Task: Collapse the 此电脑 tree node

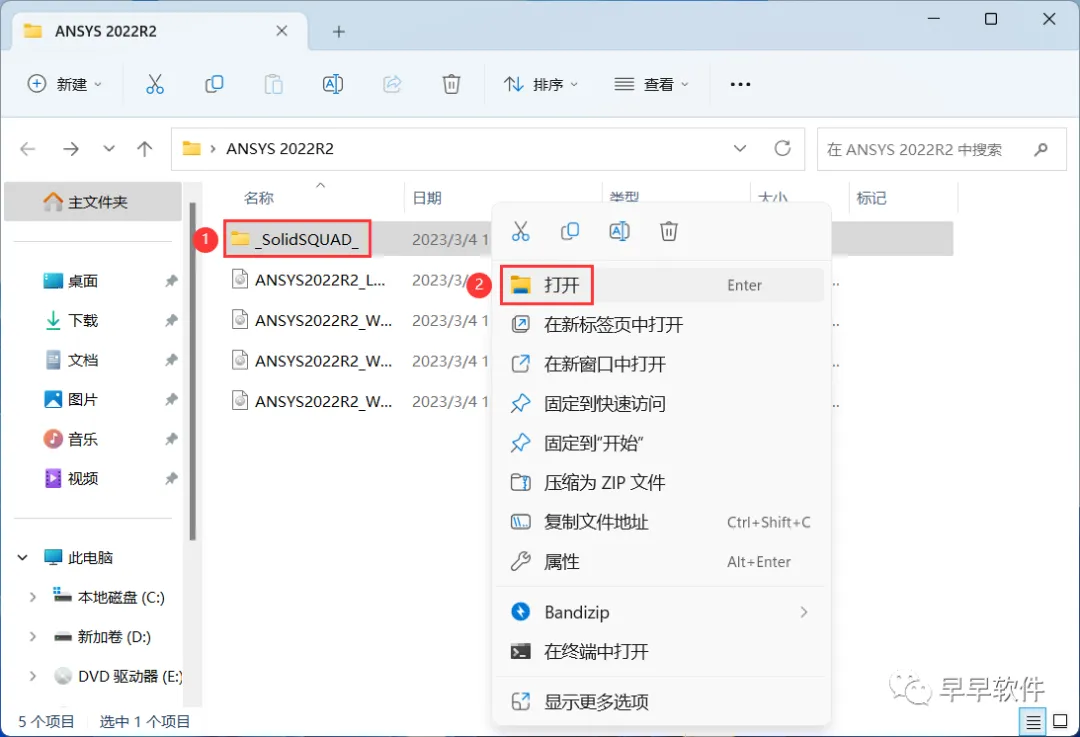Action: tap(23, 557)
